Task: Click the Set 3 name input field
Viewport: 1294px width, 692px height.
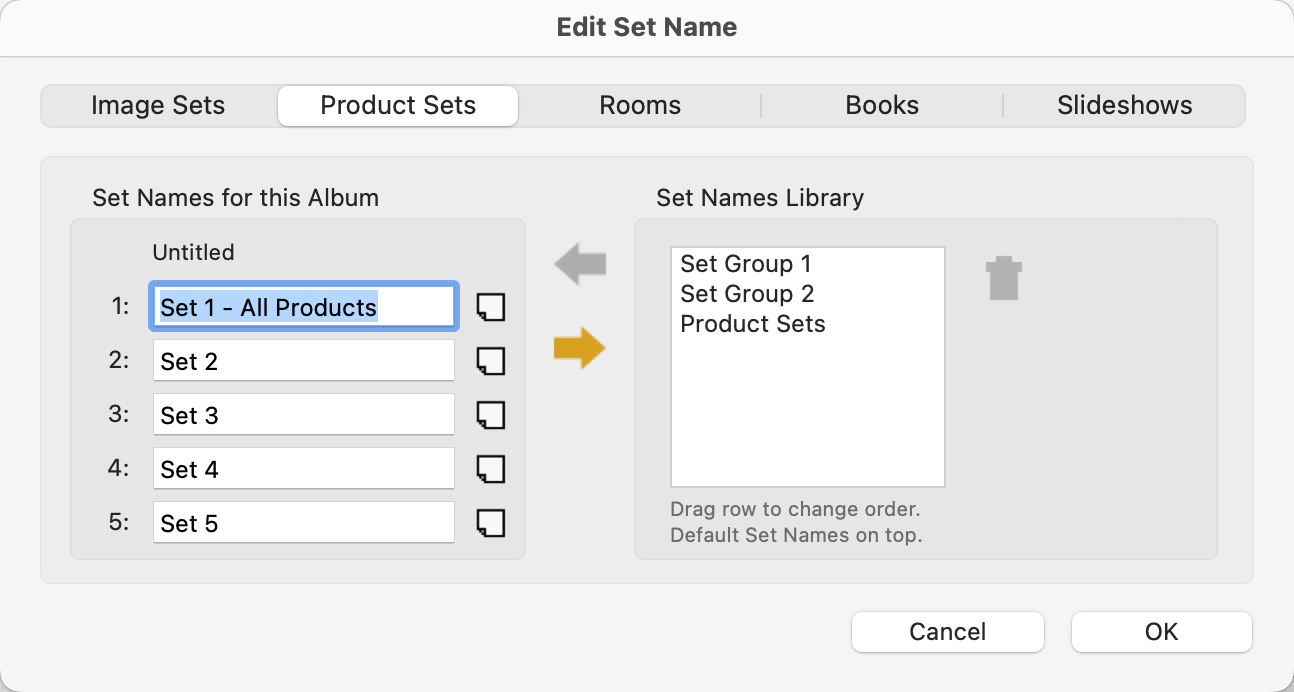Action: coord(303,415)
